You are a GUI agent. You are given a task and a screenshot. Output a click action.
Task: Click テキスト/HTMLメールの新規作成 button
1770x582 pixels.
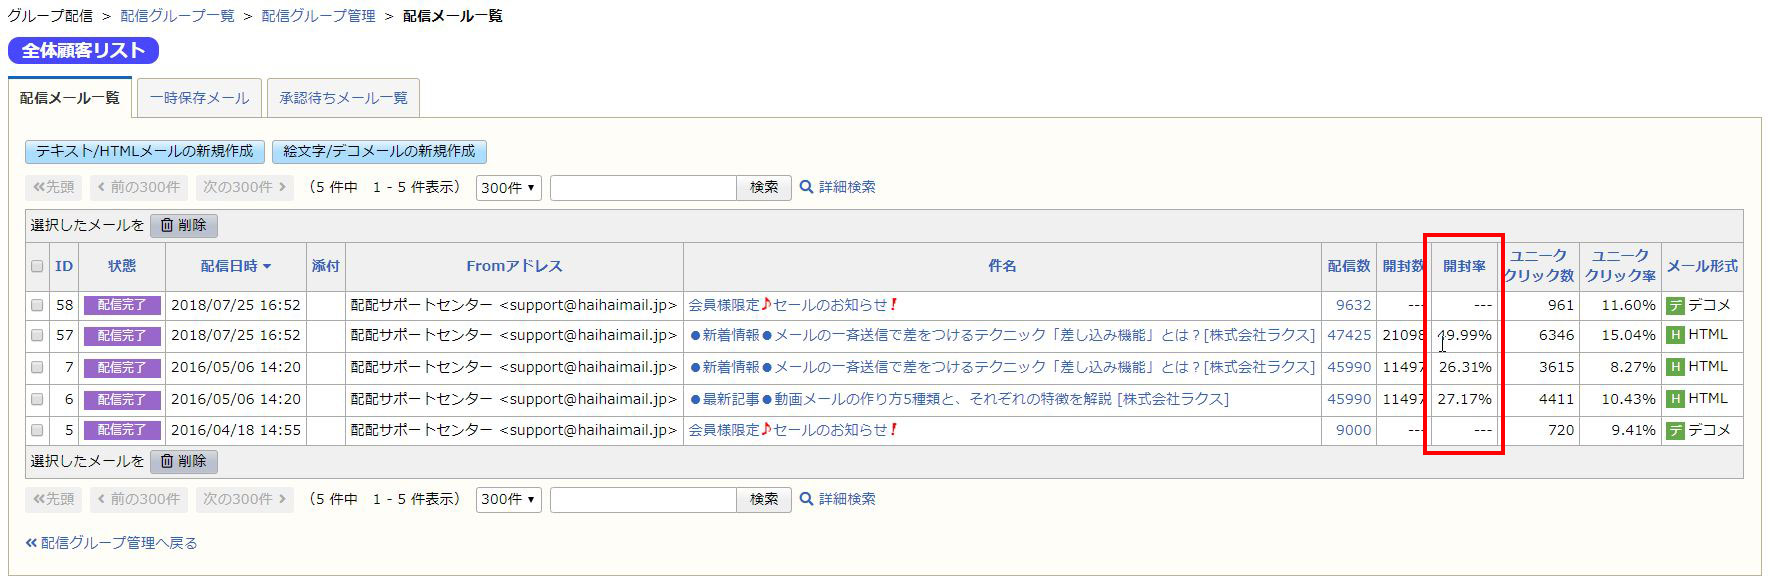(145, 151)
